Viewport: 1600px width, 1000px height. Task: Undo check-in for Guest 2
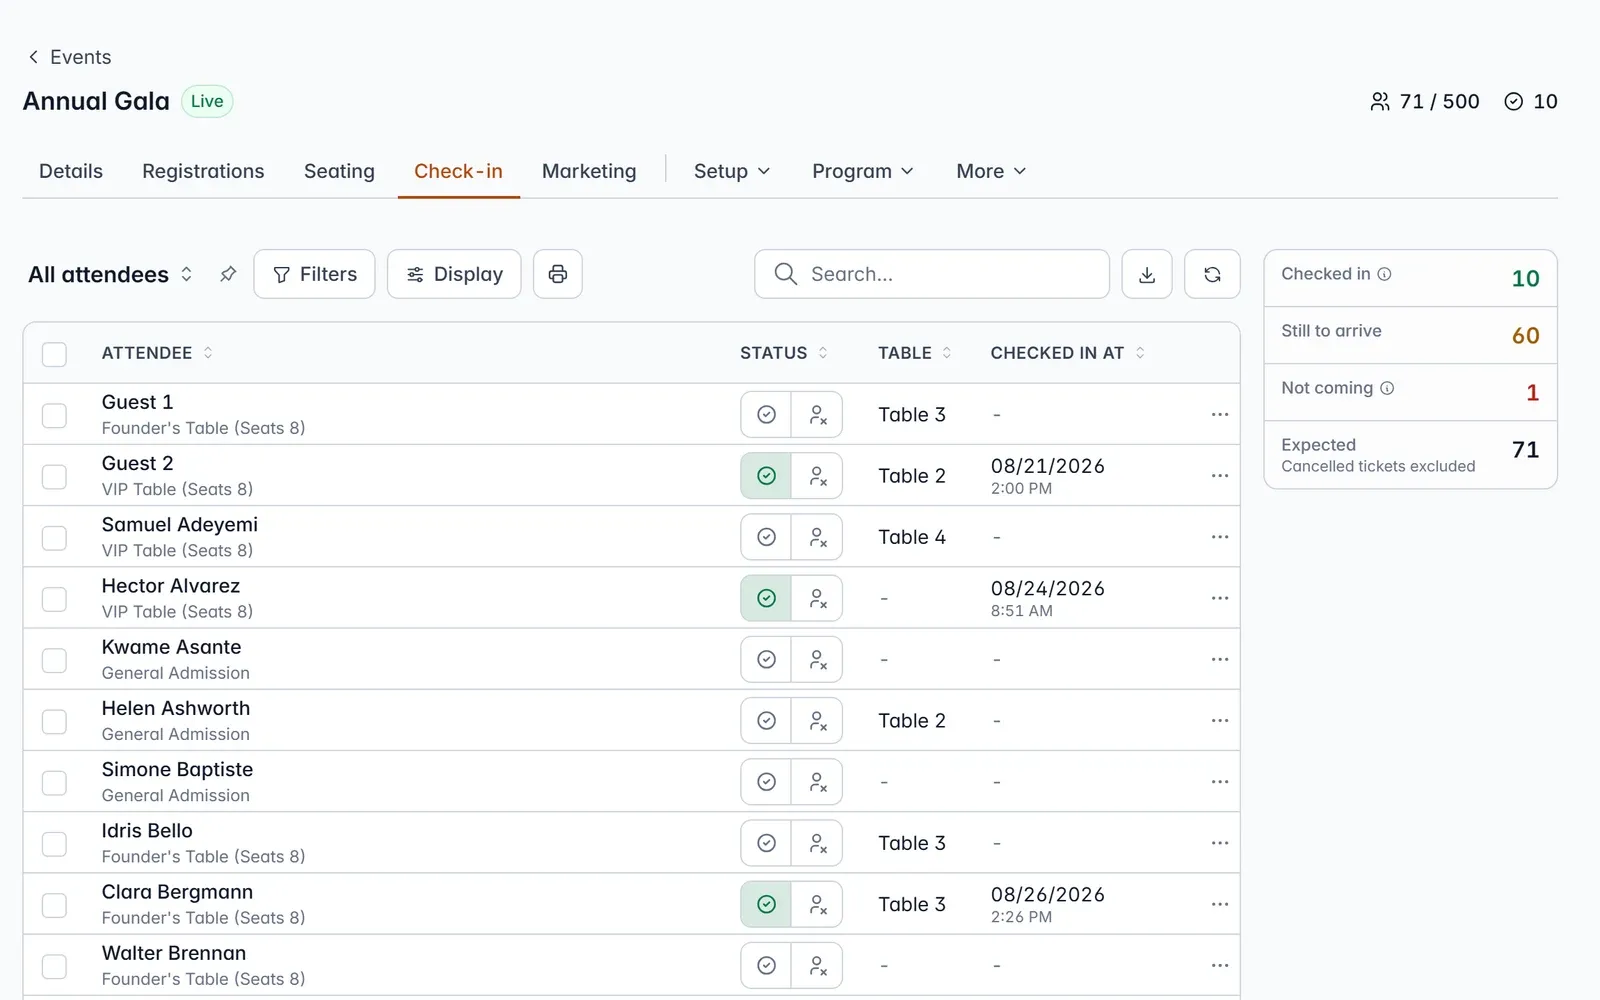[766, 476]
